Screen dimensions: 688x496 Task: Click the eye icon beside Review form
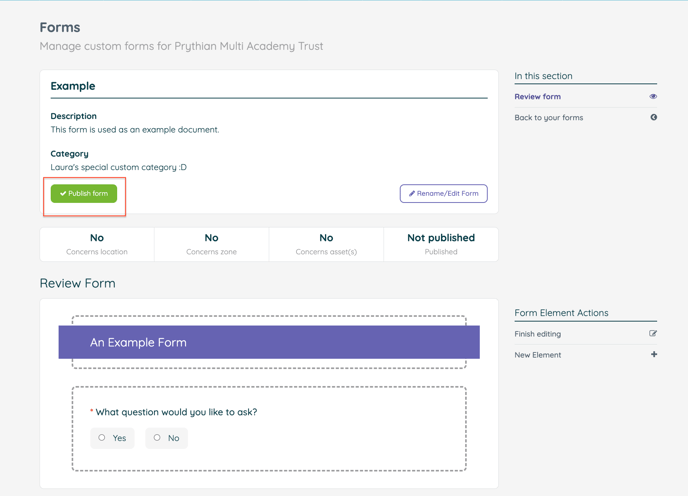(x=653, y=97)
